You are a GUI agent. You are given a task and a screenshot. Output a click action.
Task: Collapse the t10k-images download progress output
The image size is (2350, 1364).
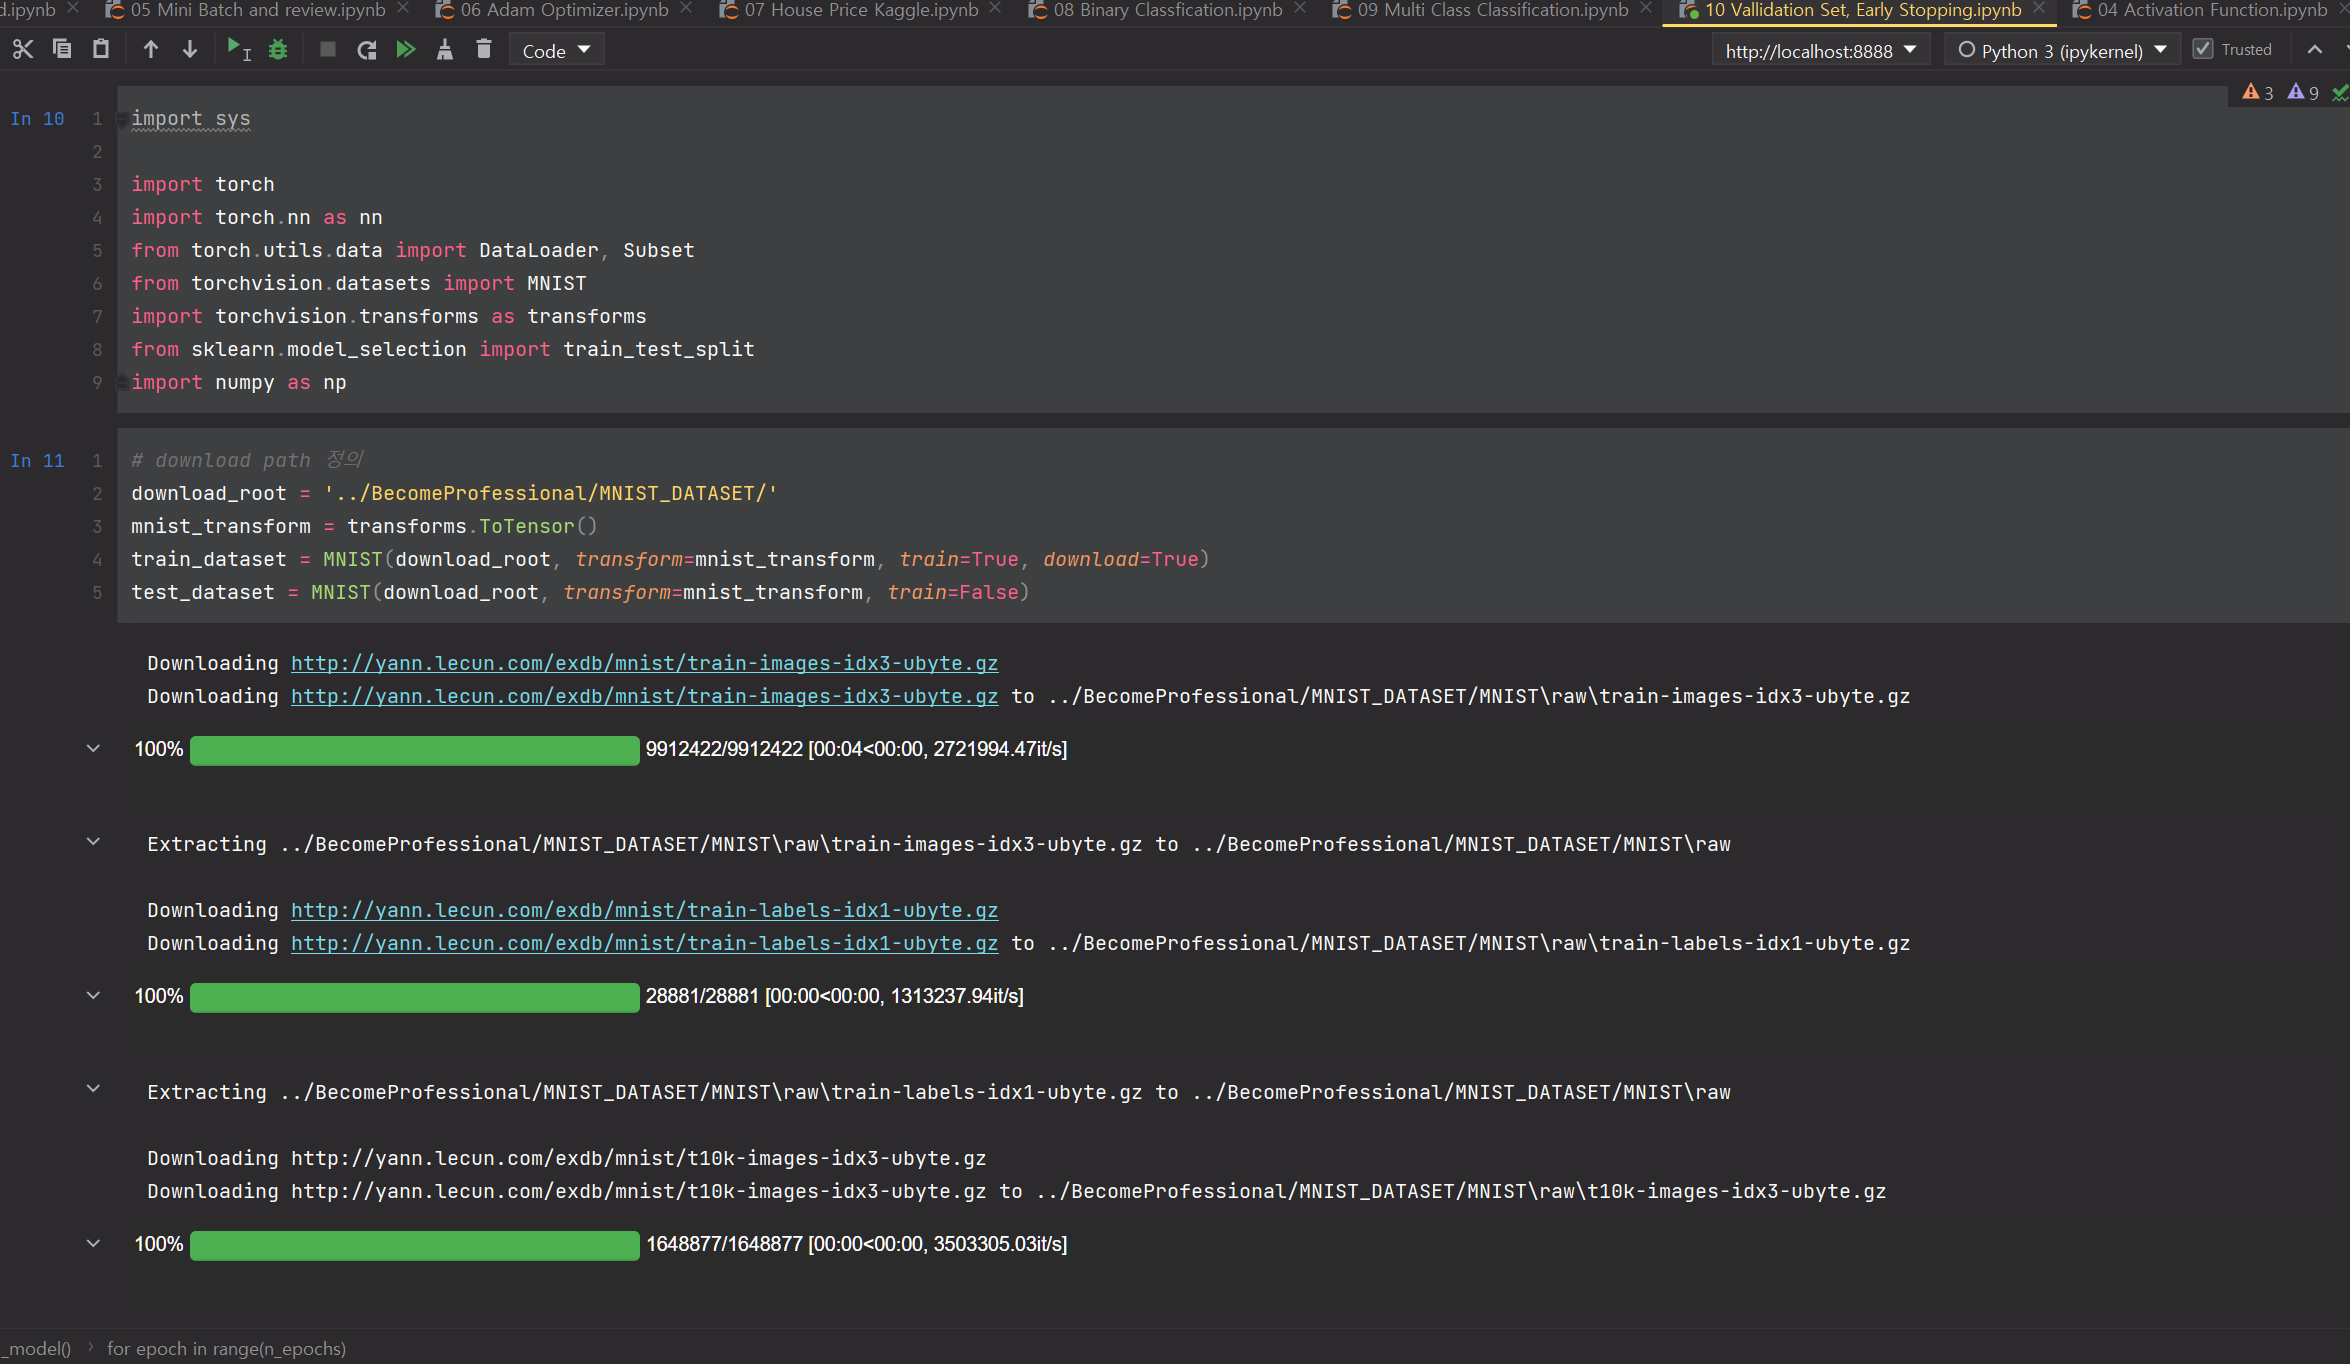pos(93,1243)
